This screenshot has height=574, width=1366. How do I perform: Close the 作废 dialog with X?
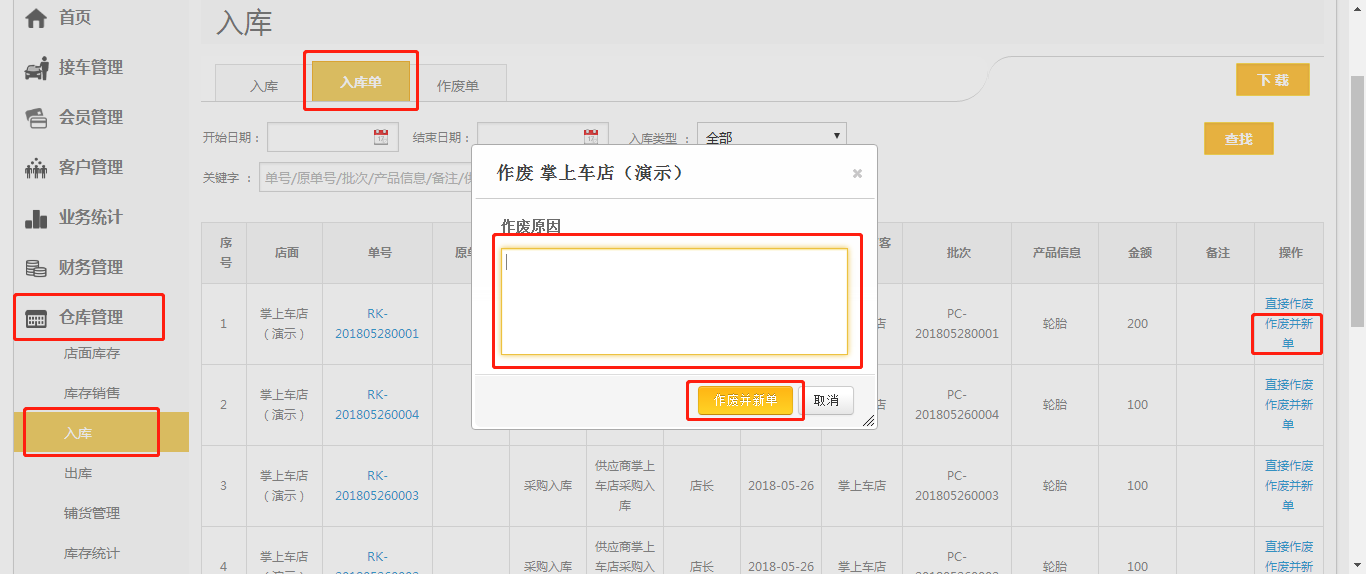point(857,173)
